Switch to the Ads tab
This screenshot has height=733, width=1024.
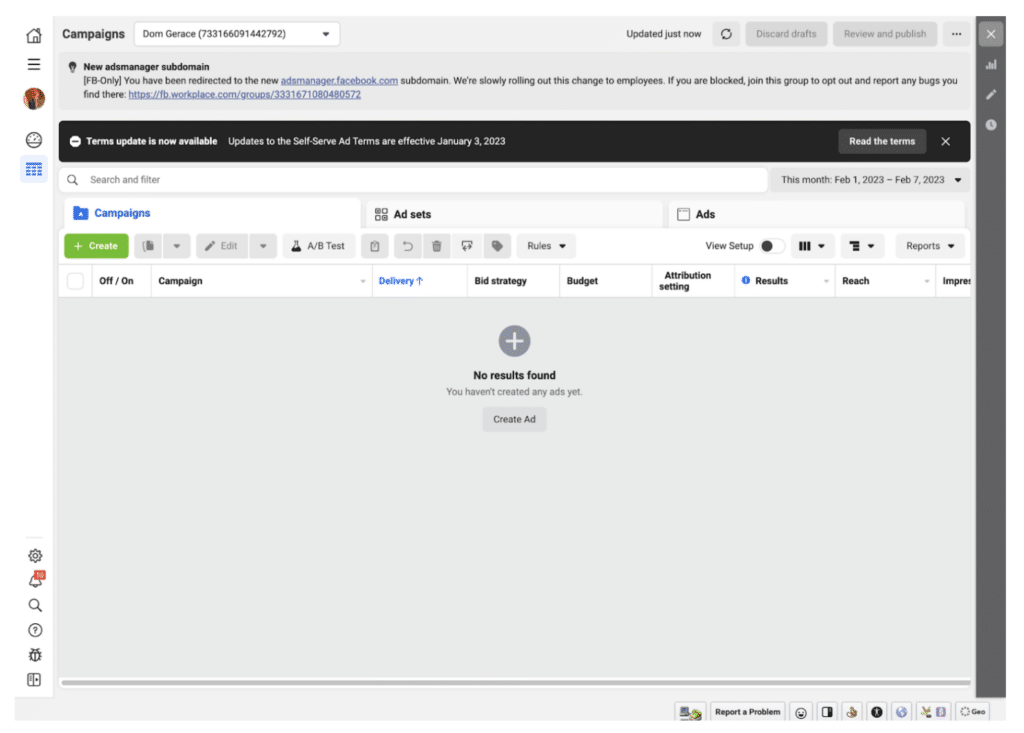(816, 214)
